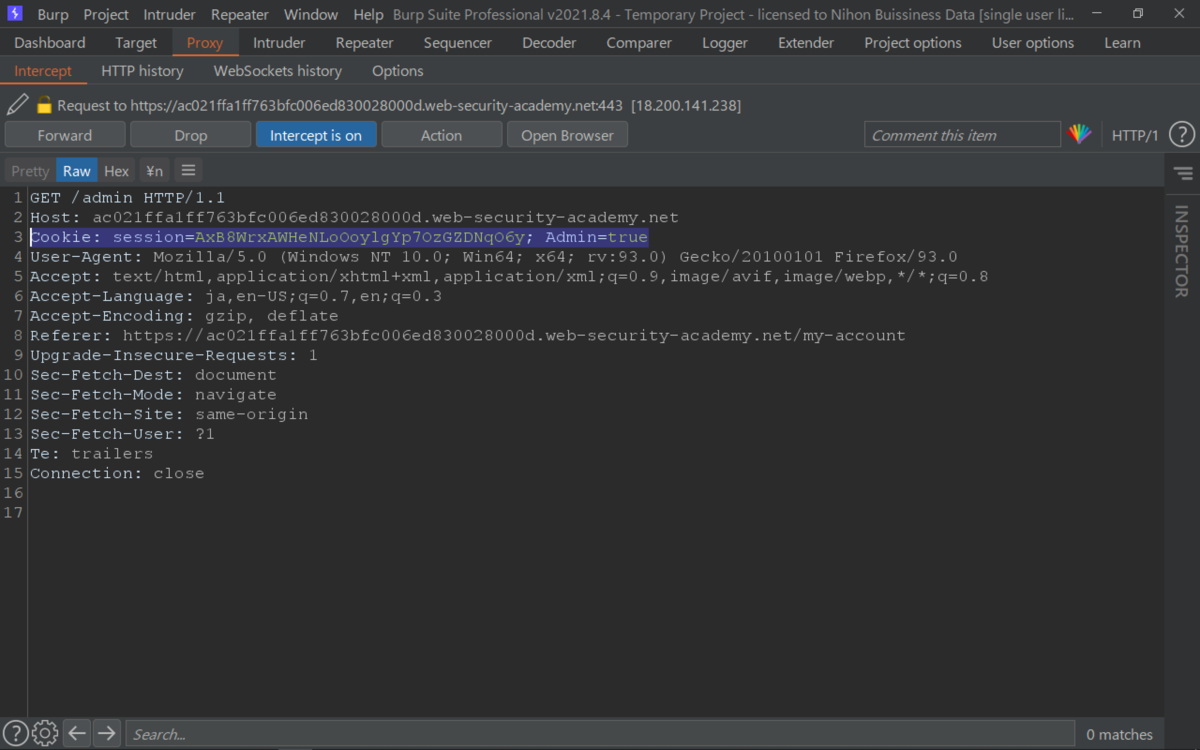Image resolution: width=1200 pixels, height=750 pixels.
Task: Click the GET /admin HTTP/1.1 request line
Action: coord(127,198)
